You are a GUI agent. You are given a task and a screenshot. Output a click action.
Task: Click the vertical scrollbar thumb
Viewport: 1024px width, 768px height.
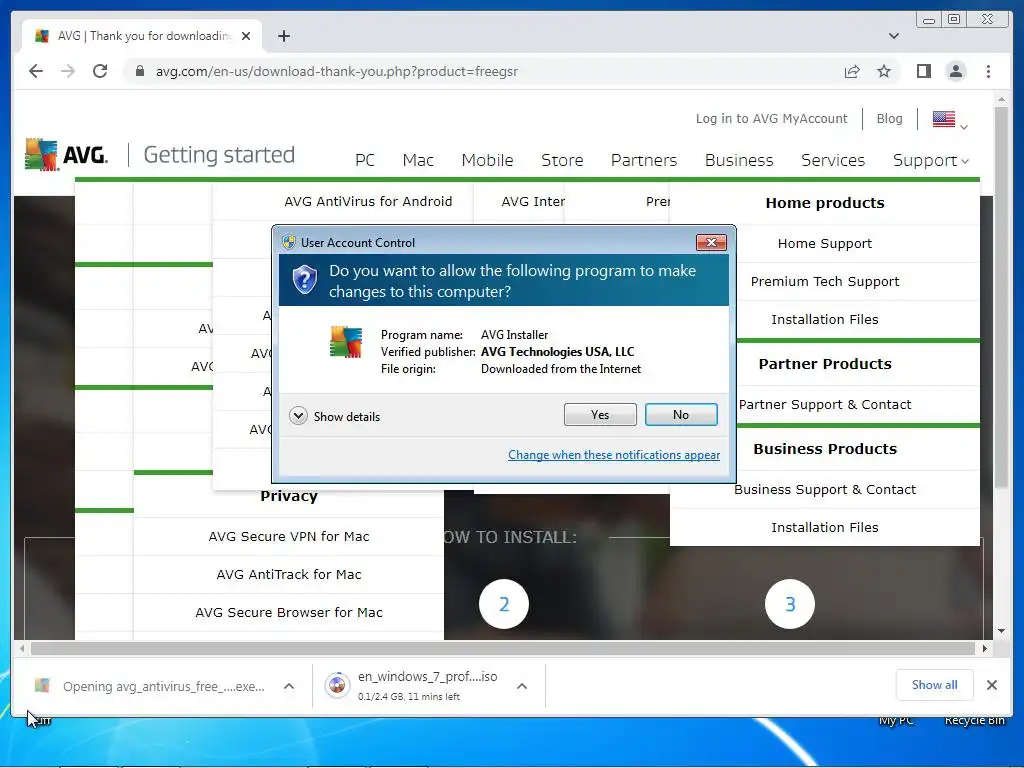1000,297
